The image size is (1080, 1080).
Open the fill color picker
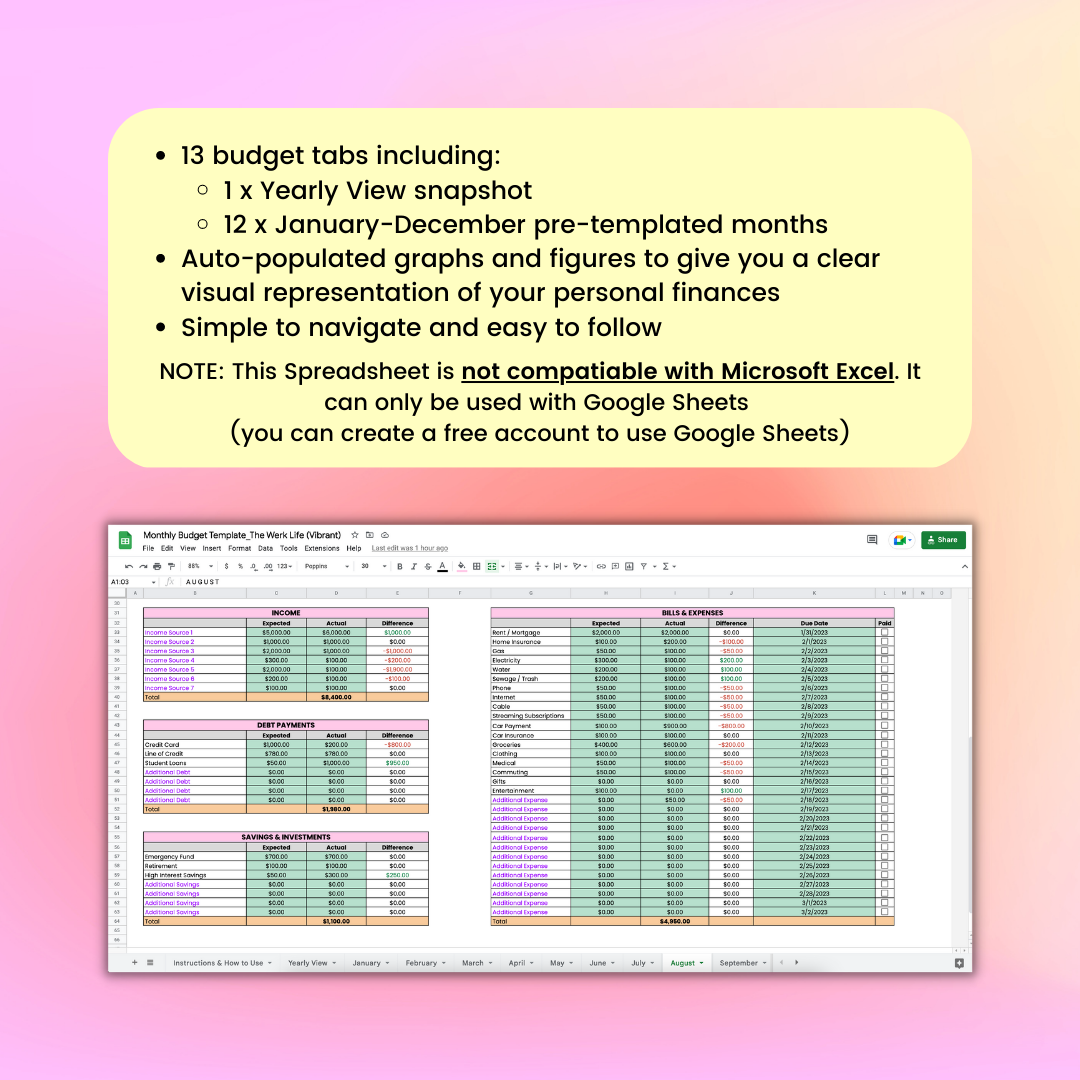[x=461, y=566]
